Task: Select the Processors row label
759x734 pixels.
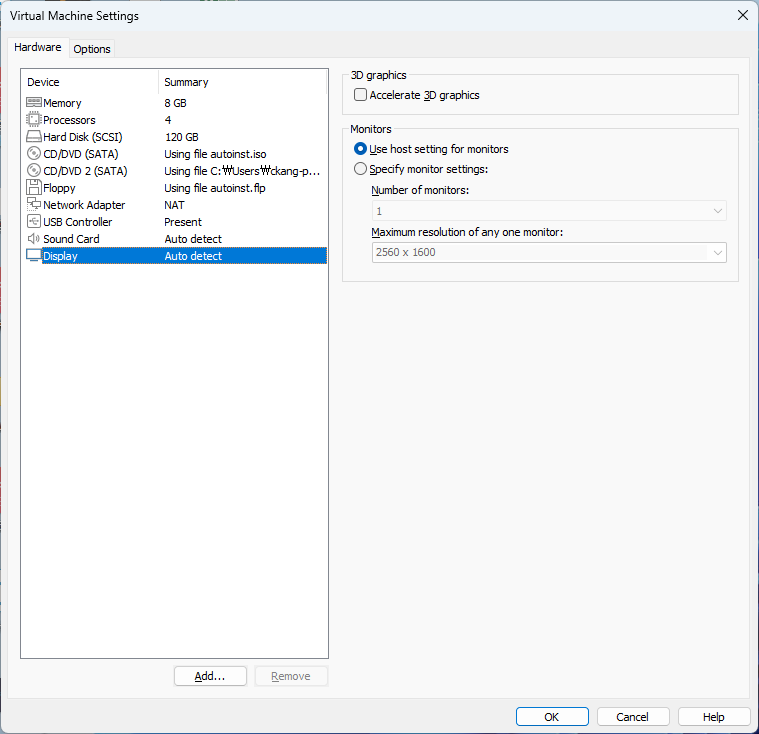Action: point(69,120)
